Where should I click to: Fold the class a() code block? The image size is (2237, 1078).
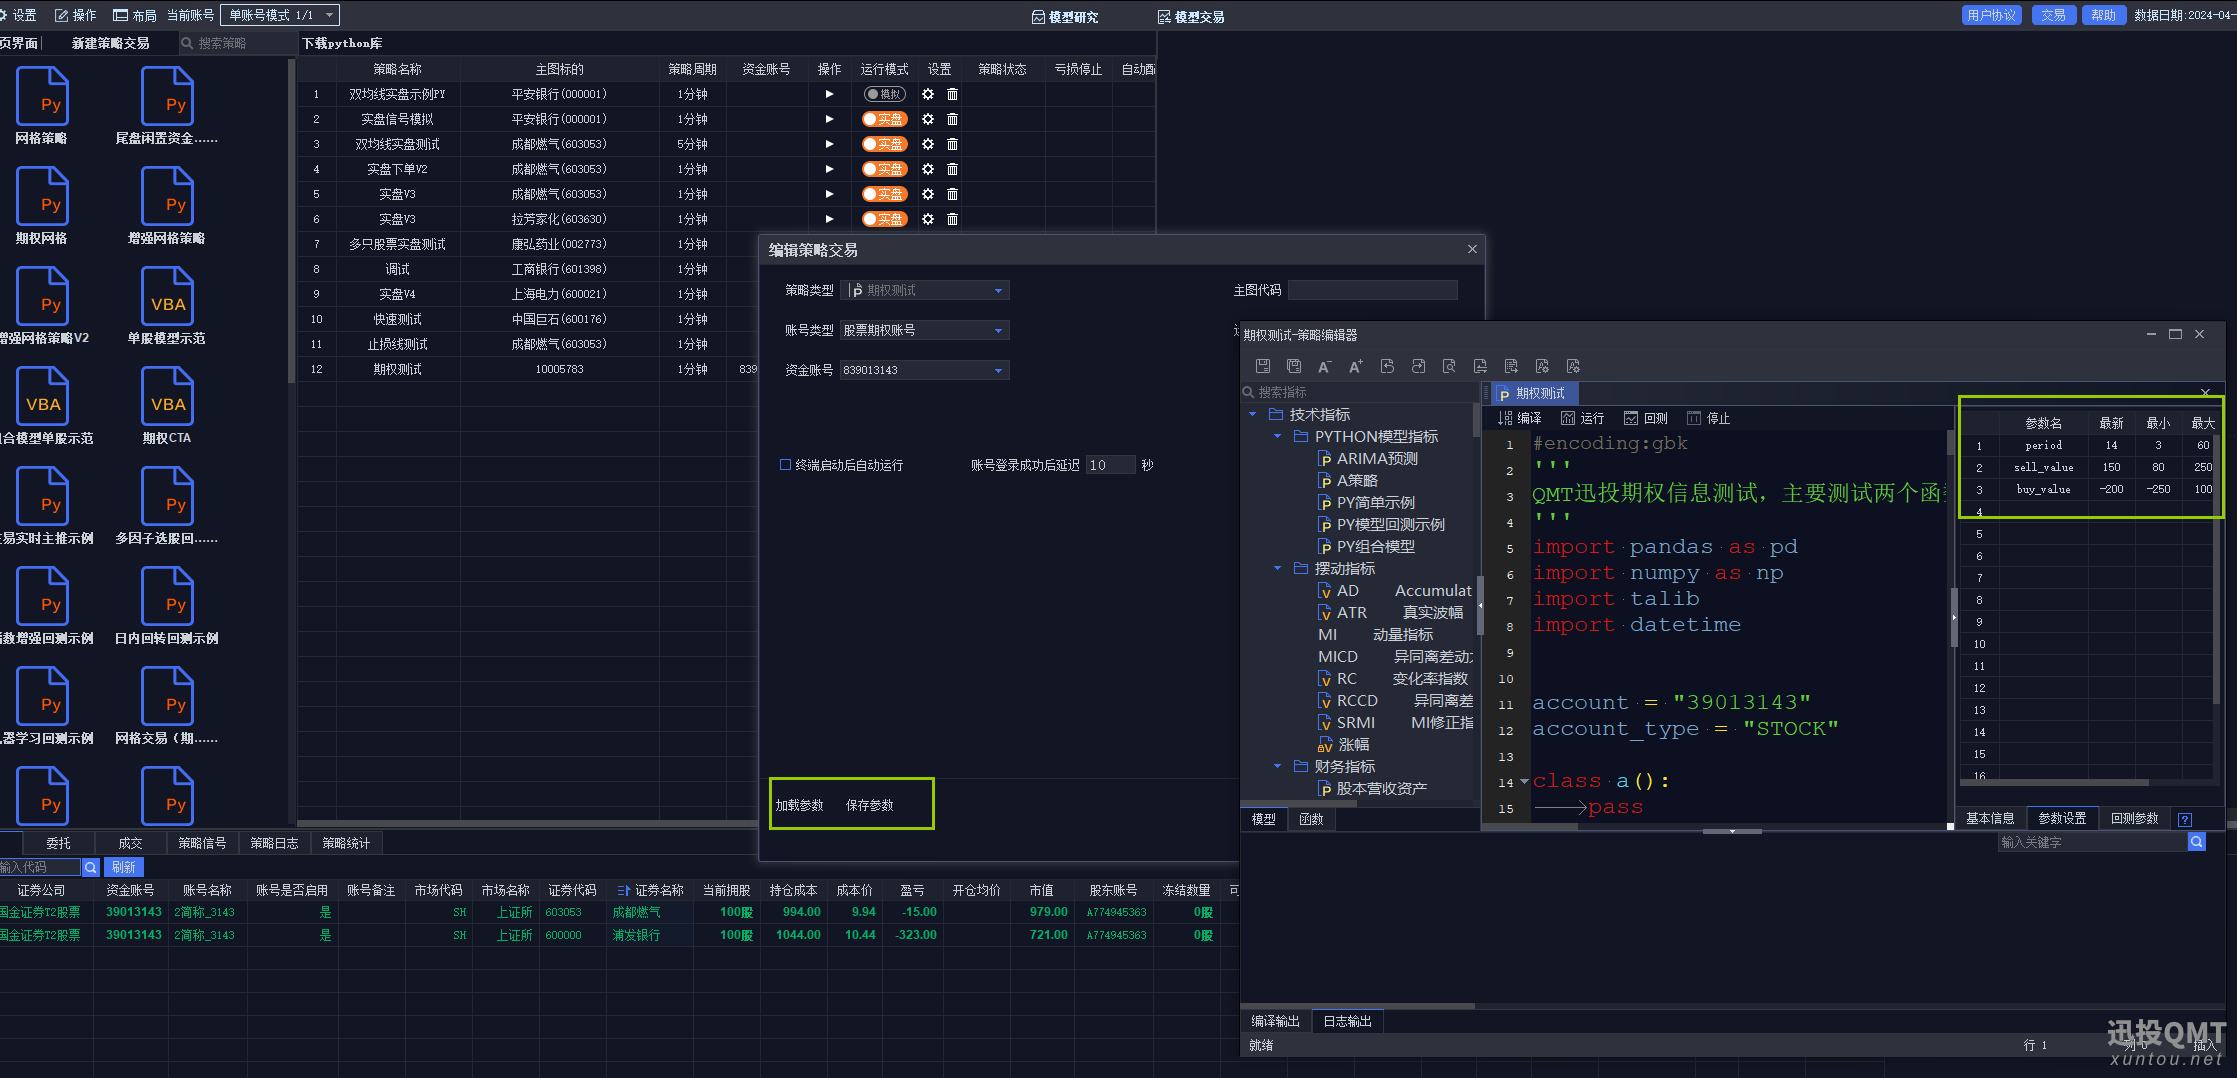[x=1524, y=781]
